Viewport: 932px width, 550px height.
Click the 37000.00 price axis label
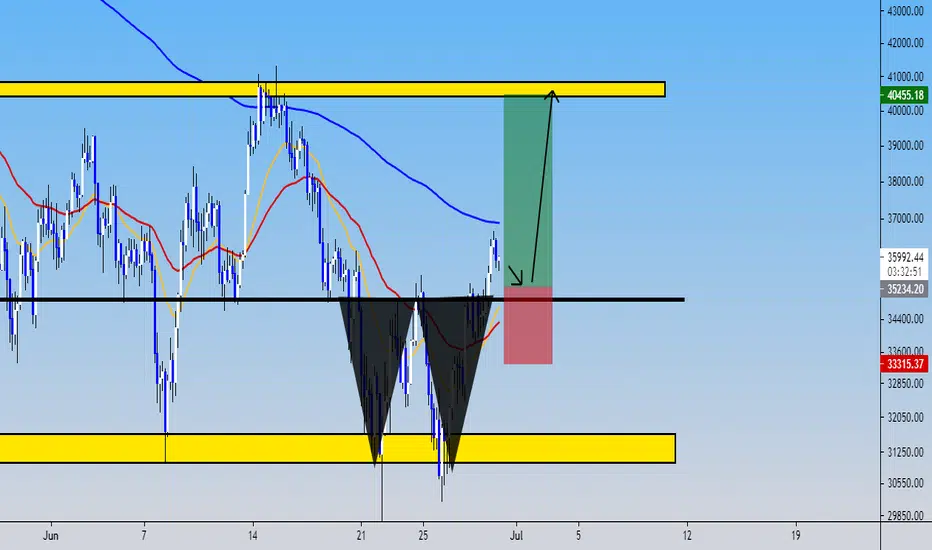pos(905,219)
